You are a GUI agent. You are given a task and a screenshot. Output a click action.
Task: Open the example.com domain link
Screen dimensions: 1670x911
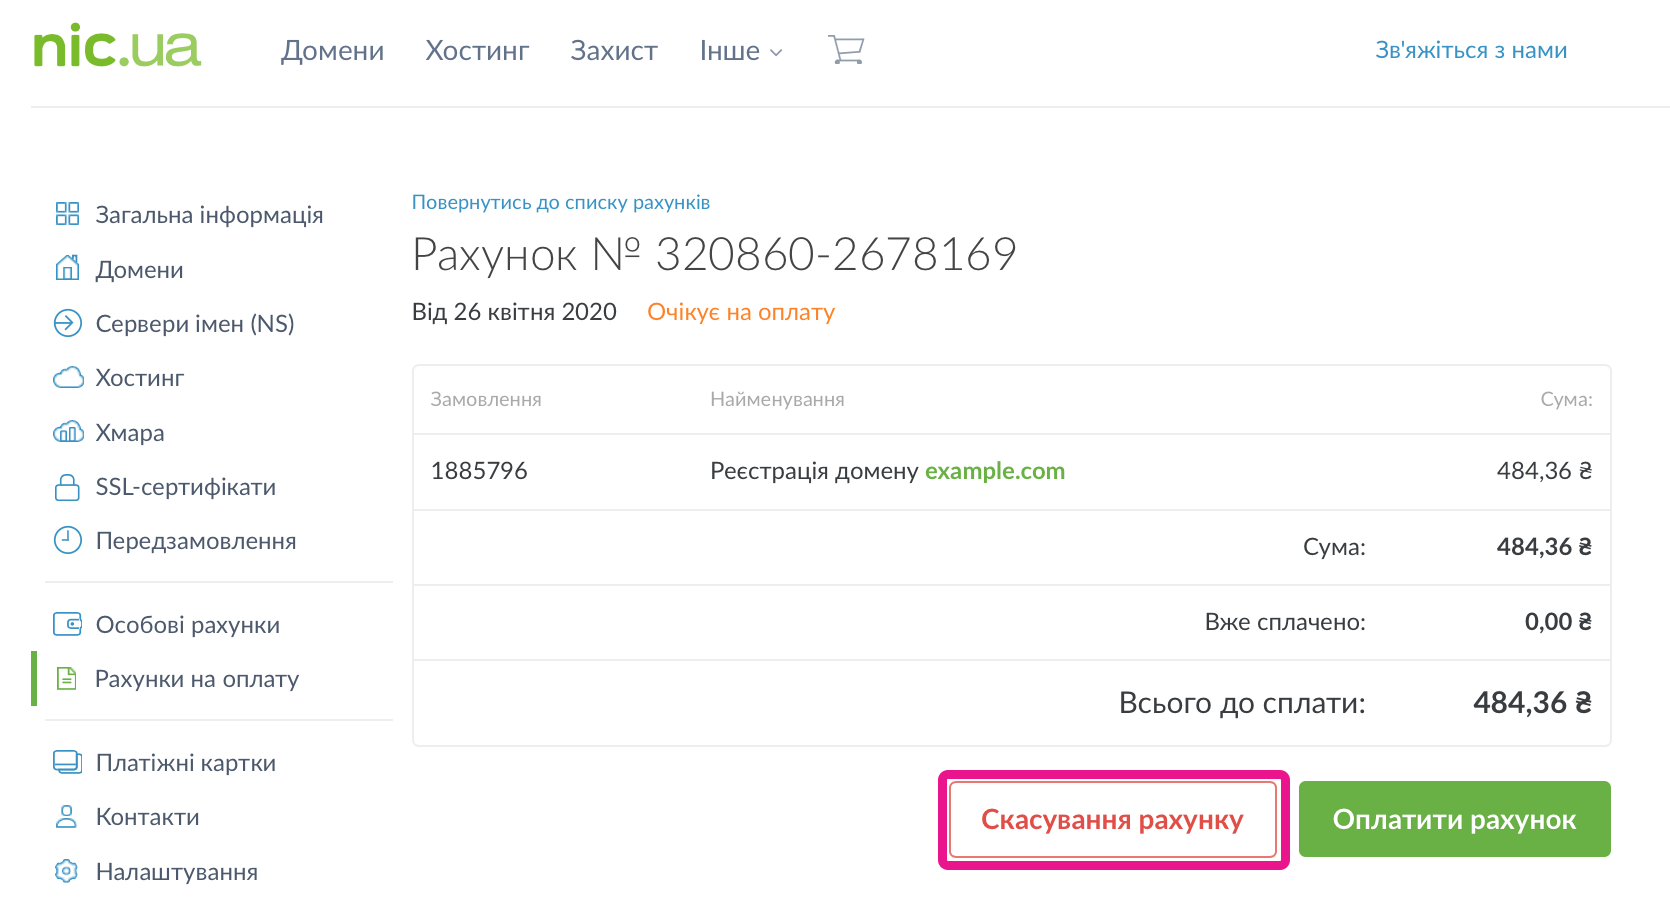tap(994, 471)
